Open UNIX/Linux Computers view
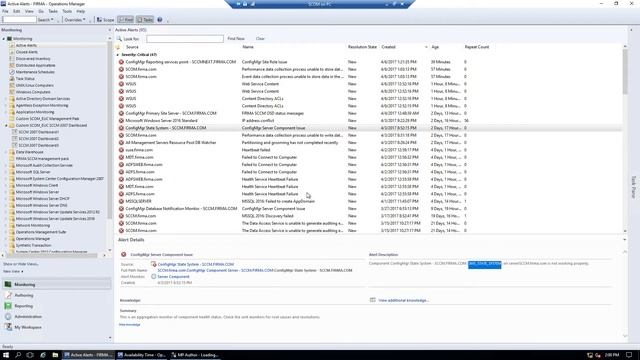640x360 pixels. pos(34,85)
